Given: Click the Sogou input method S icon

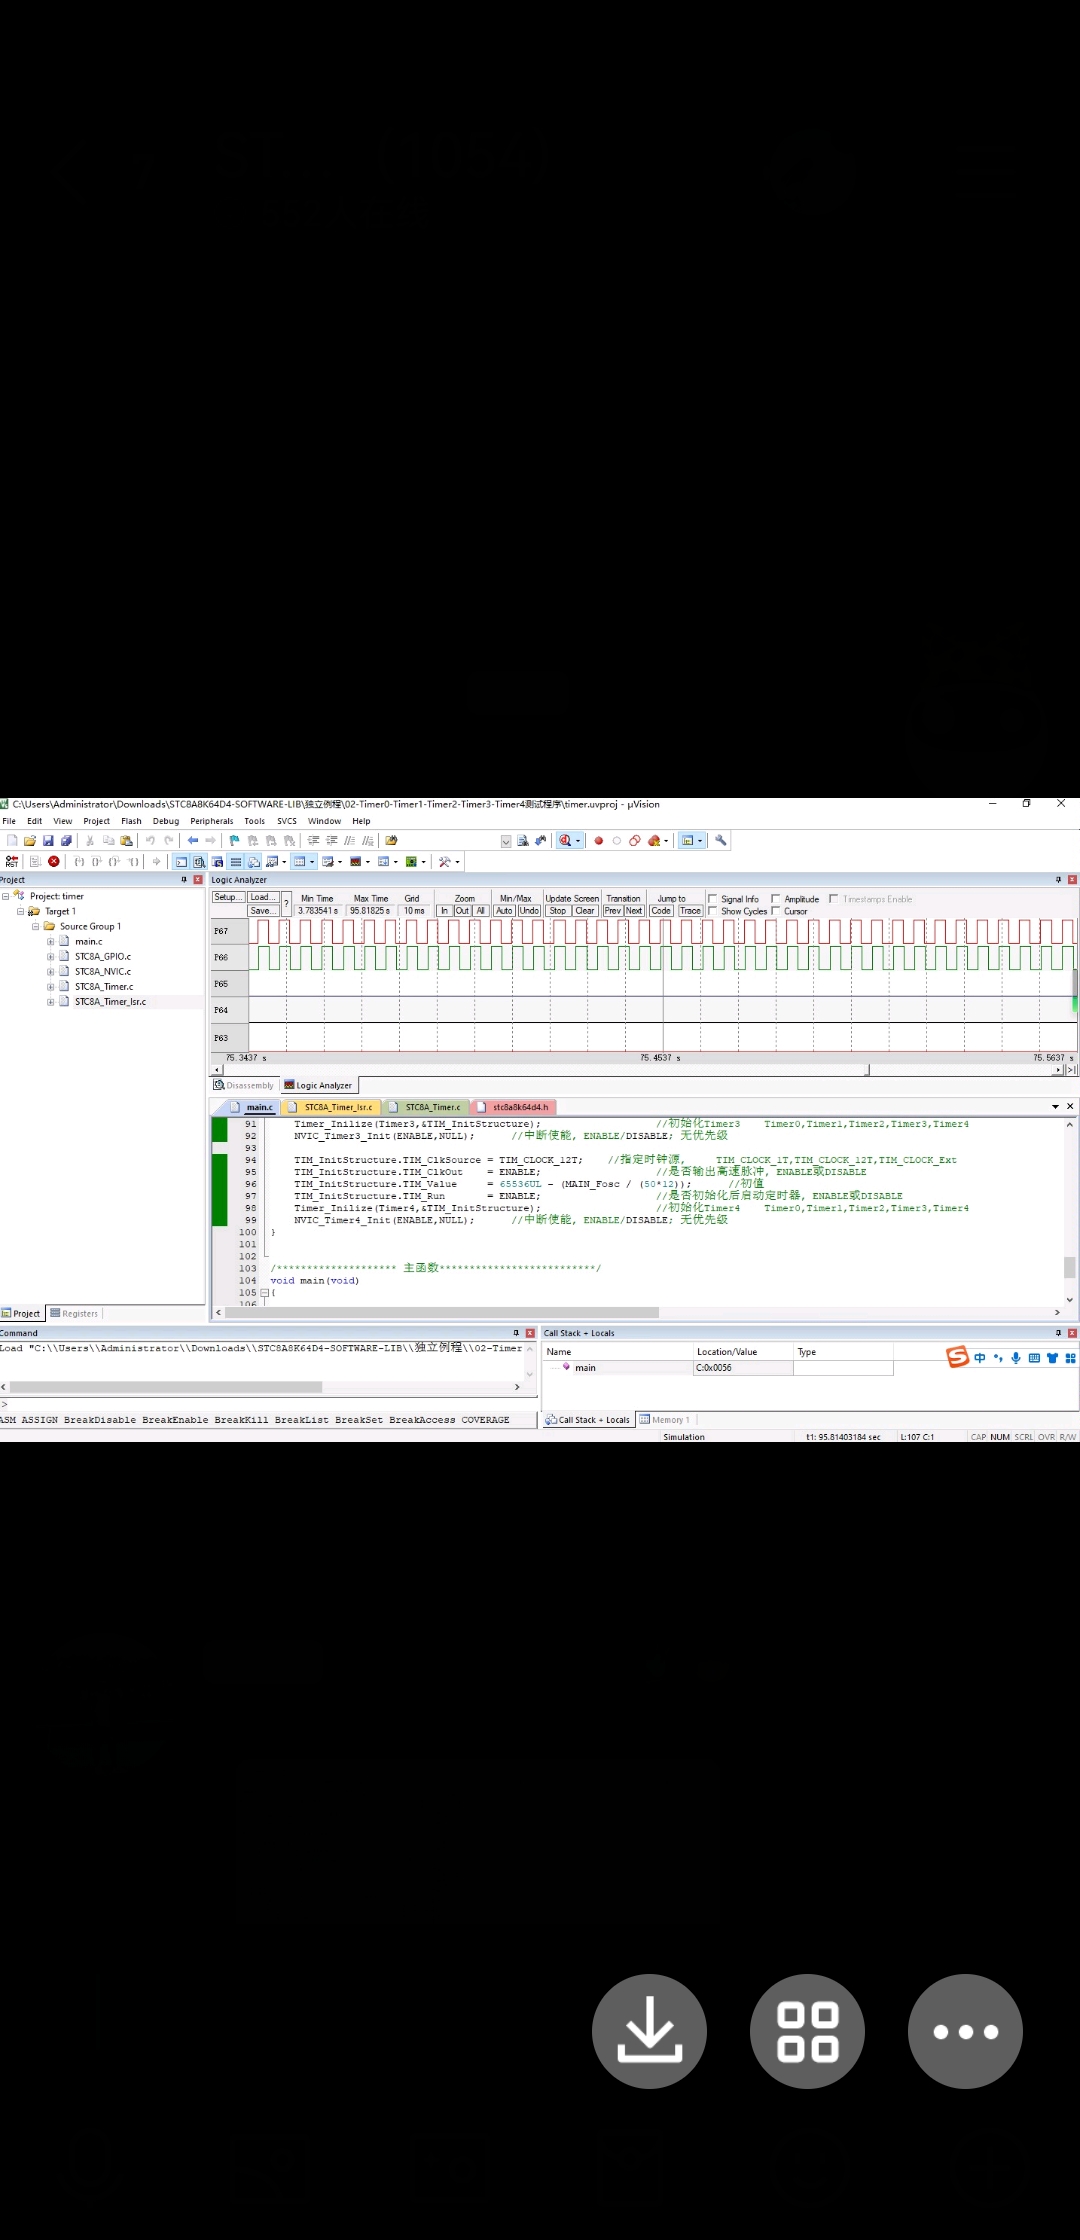Looking at the screenshot, I should [x=957, y=1357].
